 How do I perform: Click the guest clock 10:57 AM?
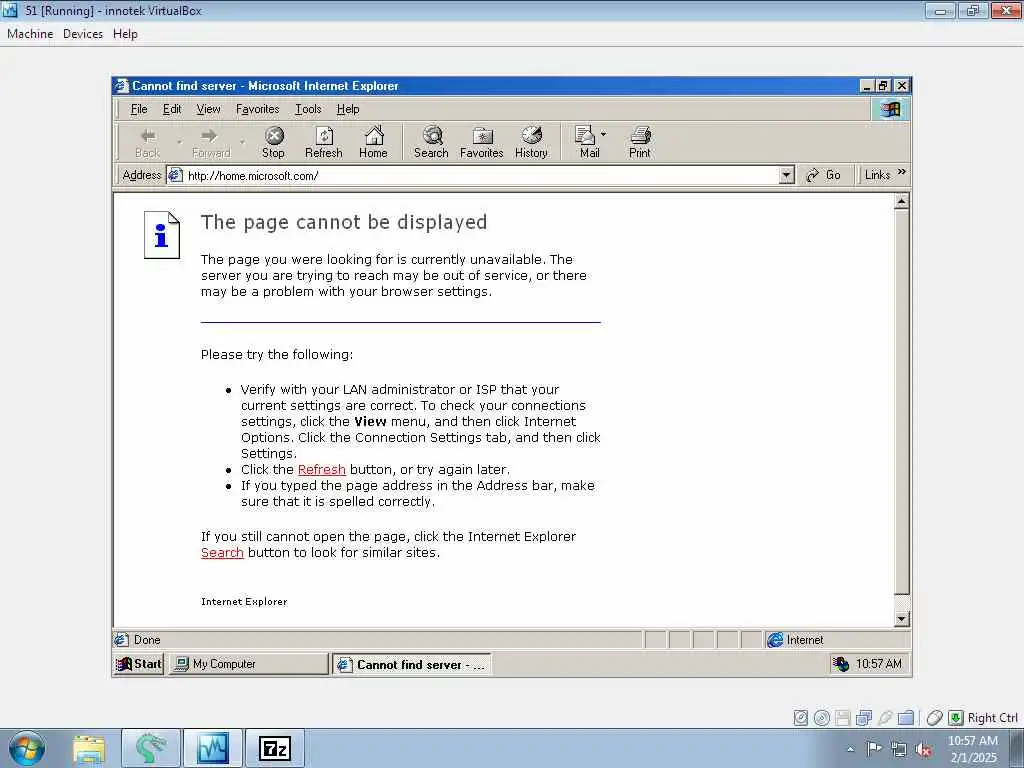[x=879, y=664]
